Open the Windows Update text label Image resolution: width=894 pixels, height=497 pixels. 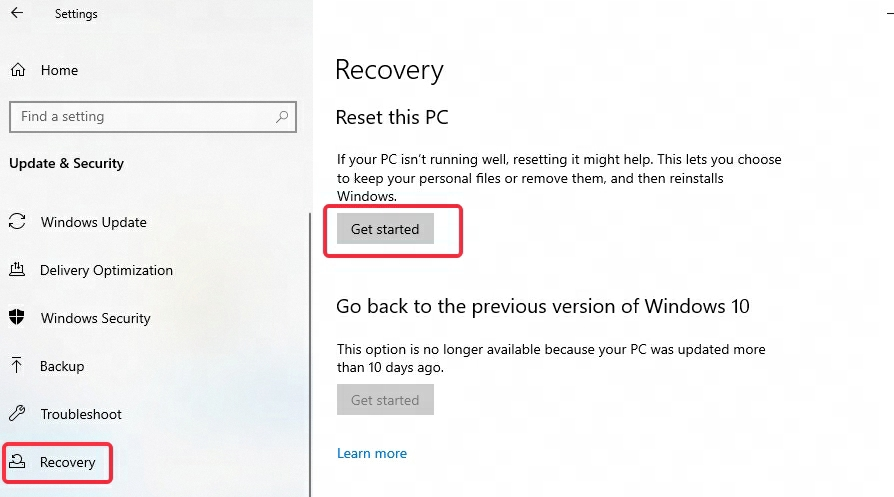94,222
